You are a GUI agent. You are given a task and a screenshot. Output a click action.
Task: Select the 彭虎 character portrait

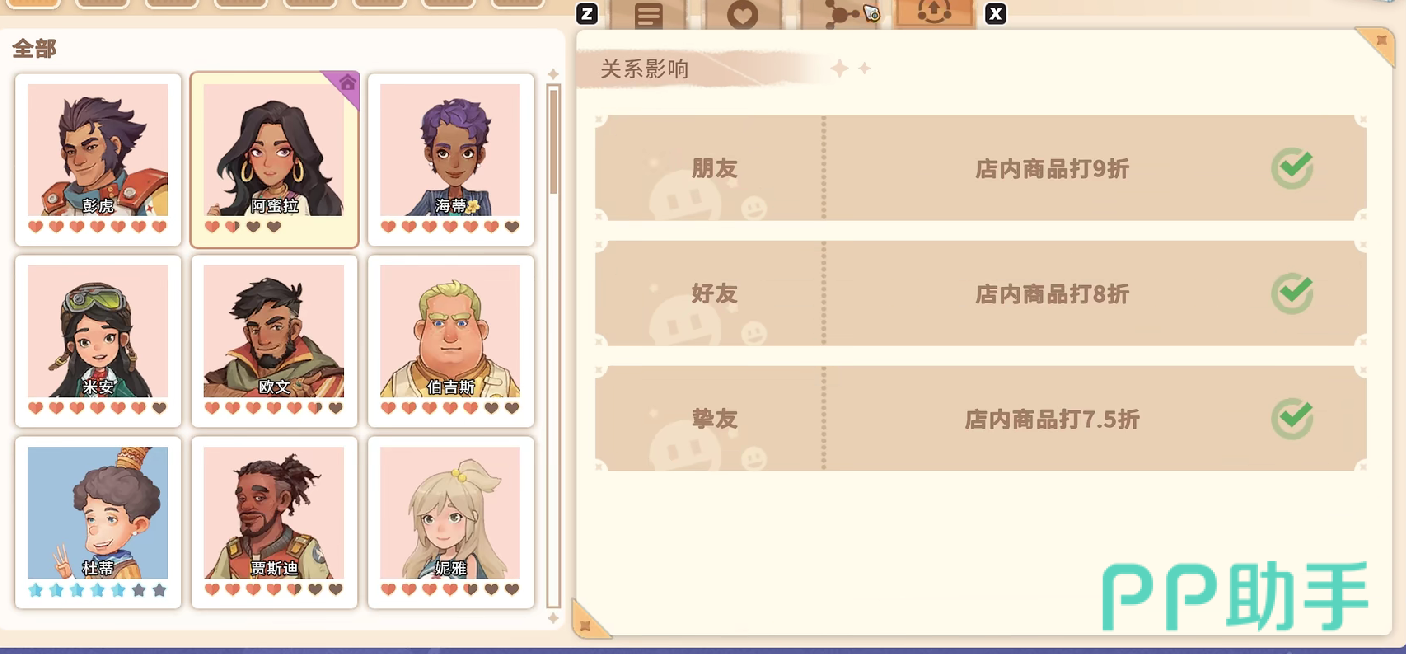(98, 150)
